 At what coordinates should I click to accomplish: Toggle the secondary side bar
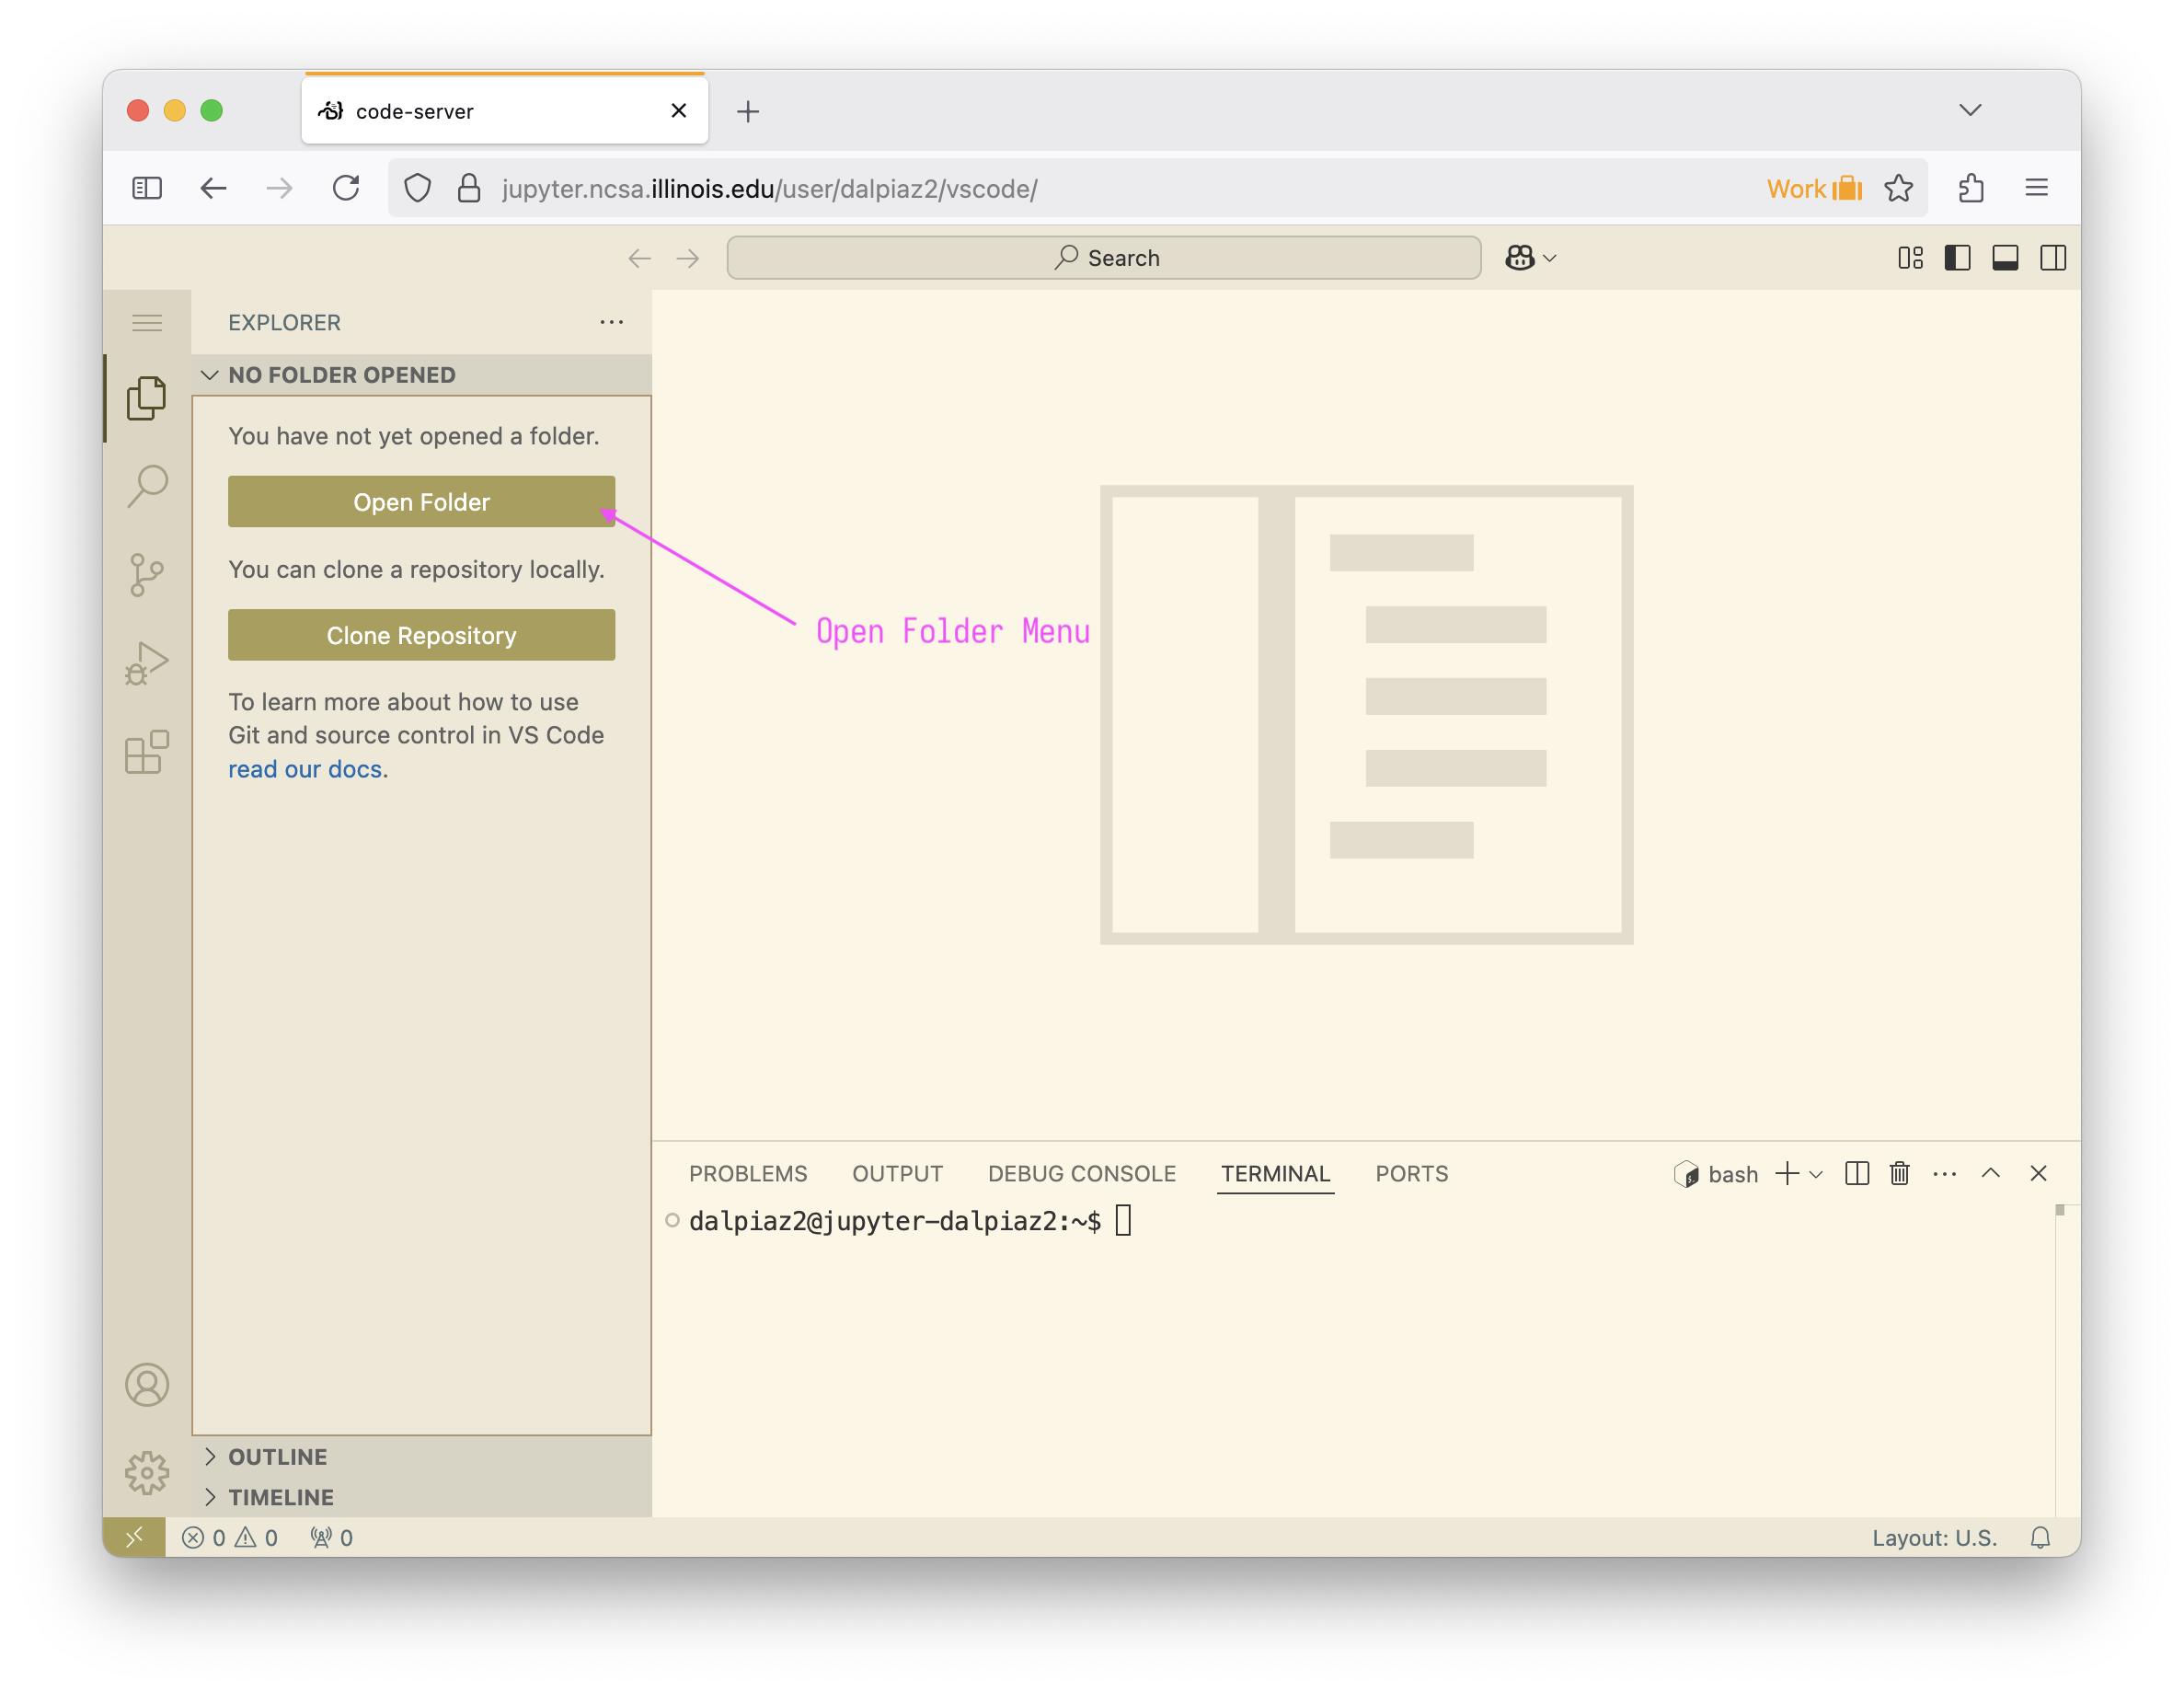[x=2053, y=258]
